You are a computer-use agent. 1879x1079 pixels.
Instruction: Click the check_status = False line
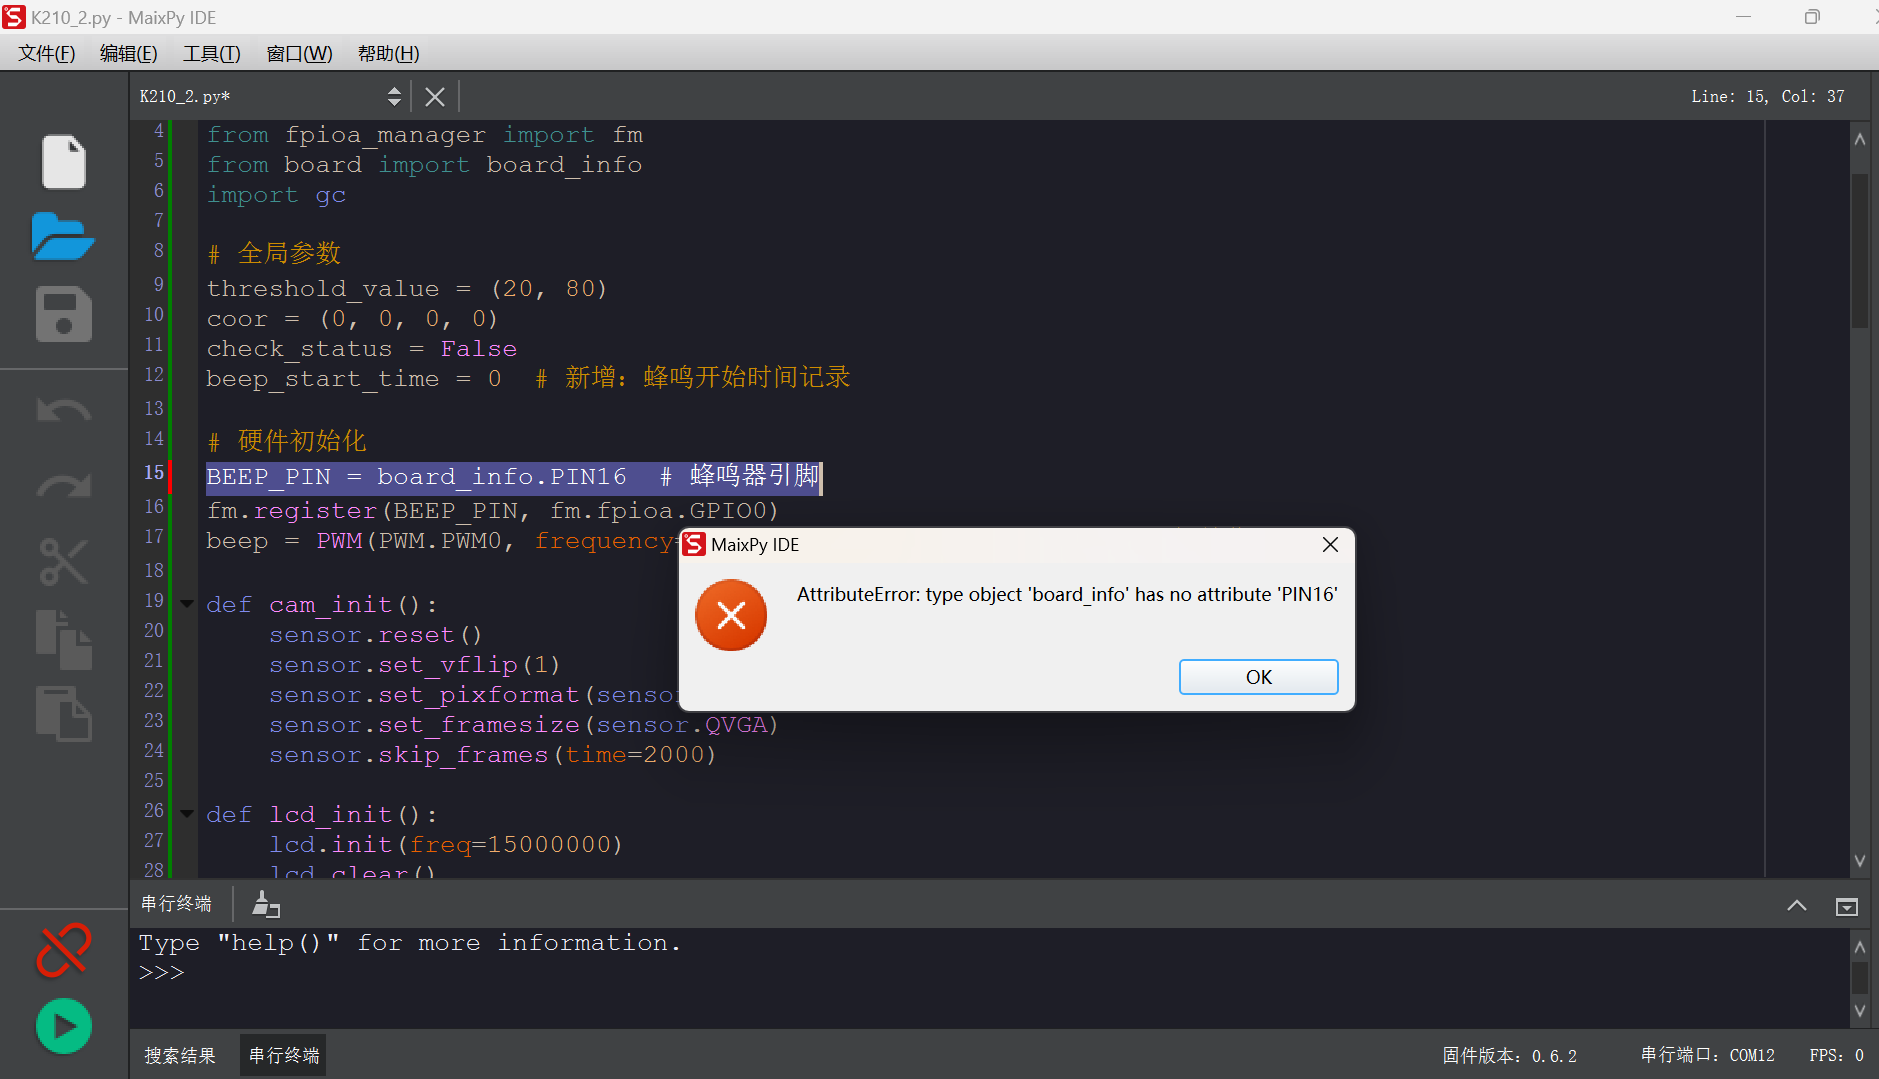click(362, 349)
